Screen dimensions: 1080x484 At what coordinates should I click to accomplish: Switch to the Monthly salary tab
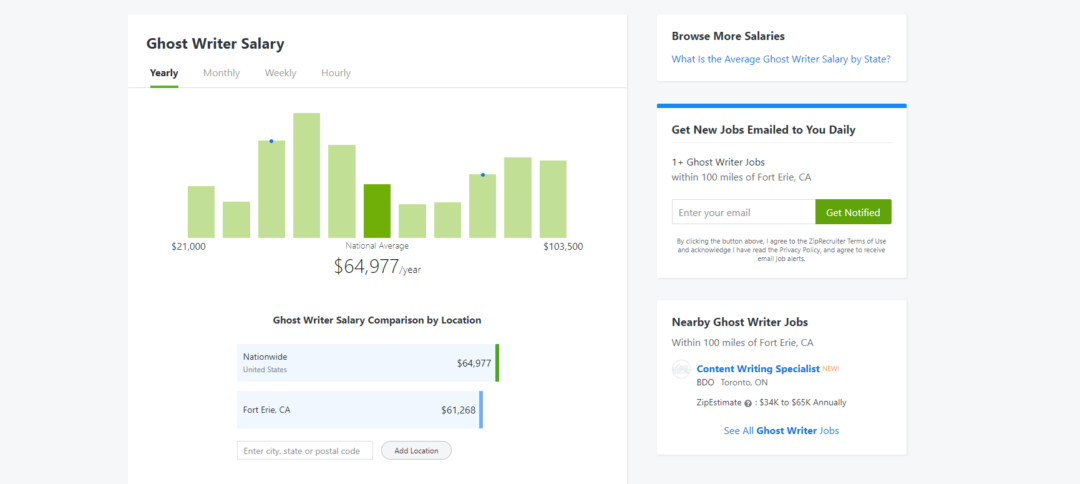(221, 73)
